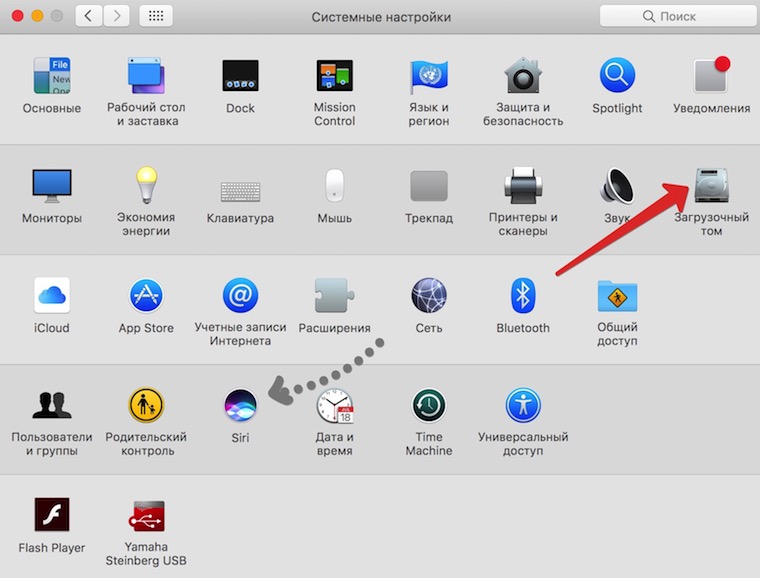Click the forward navigation arrow
The image size is (760, 578).
coord(116,16)
